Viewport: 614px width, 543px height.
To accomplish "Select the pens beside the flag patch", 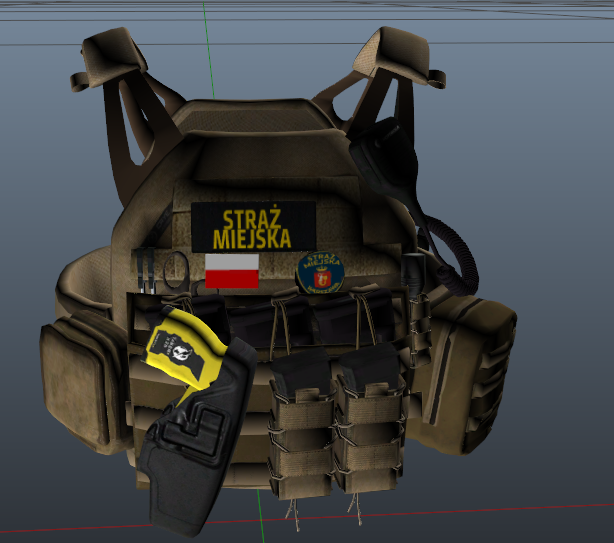I will click(x=144, y=272).
